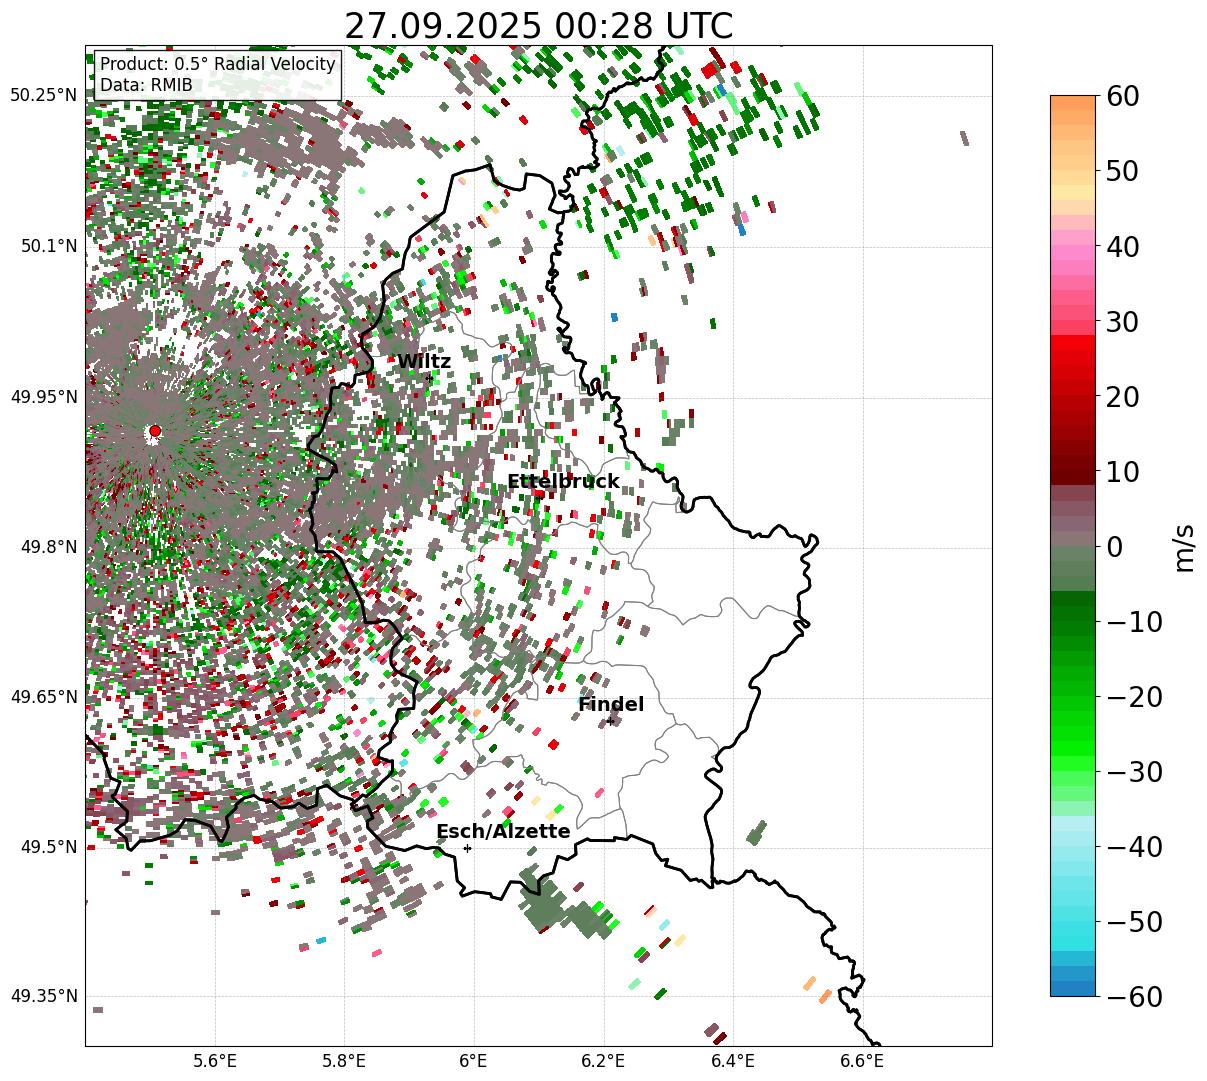Click the 6.4°E longitude tick label
The image size is (1207, 1081).
point(732,1060)
